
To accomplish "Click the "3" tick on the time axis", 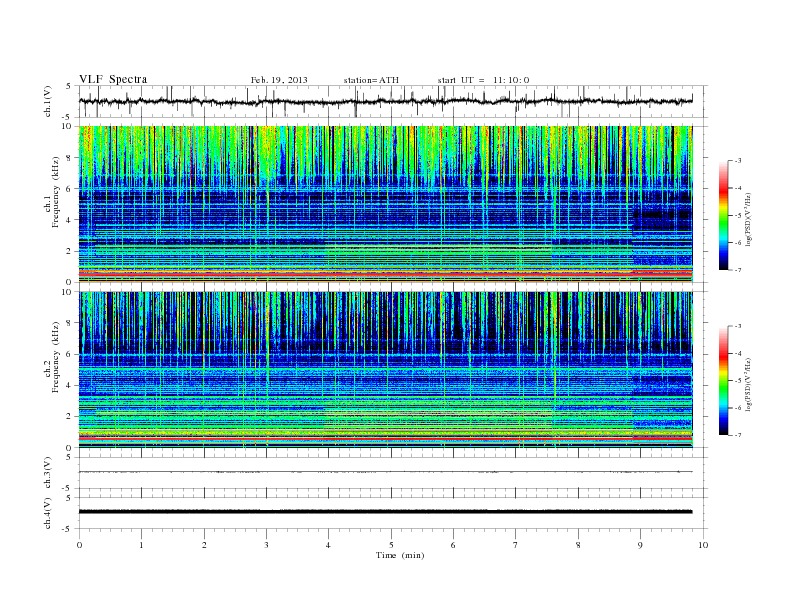I will (266, 545).
